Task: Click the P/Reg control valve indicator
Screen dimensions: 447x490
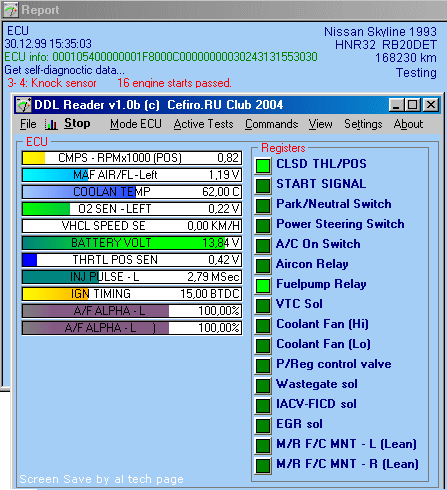Action: (263, 366)
